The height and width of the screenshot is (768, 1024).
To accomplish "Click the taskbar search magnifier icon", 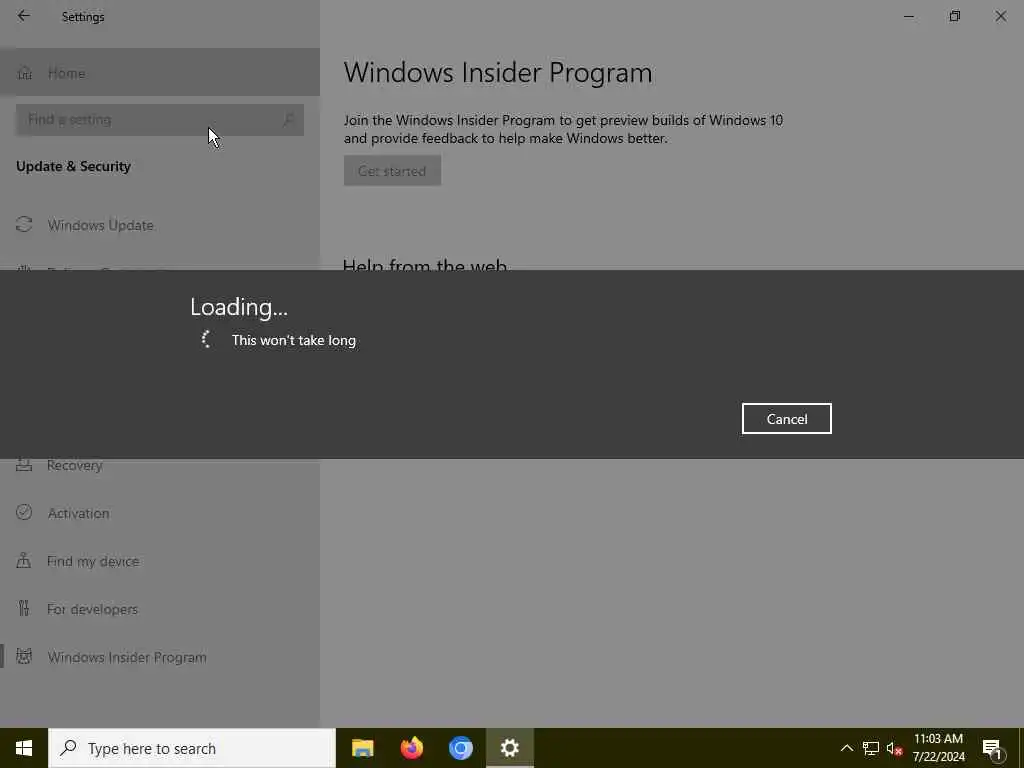I will (68, 748).
